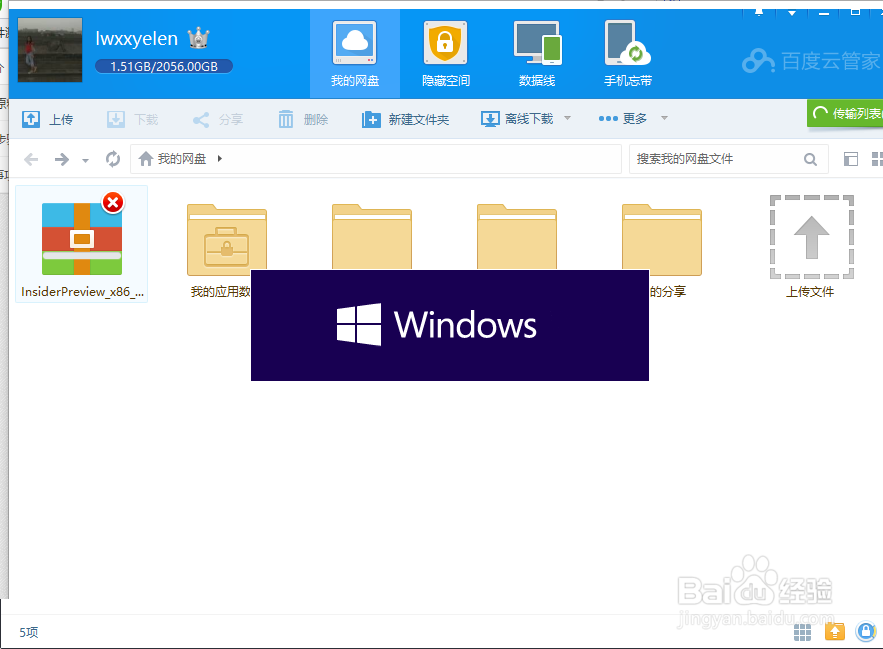Click the orange upload icon in status bar
This screenshot has height=649, width=883.
[835, 632]
